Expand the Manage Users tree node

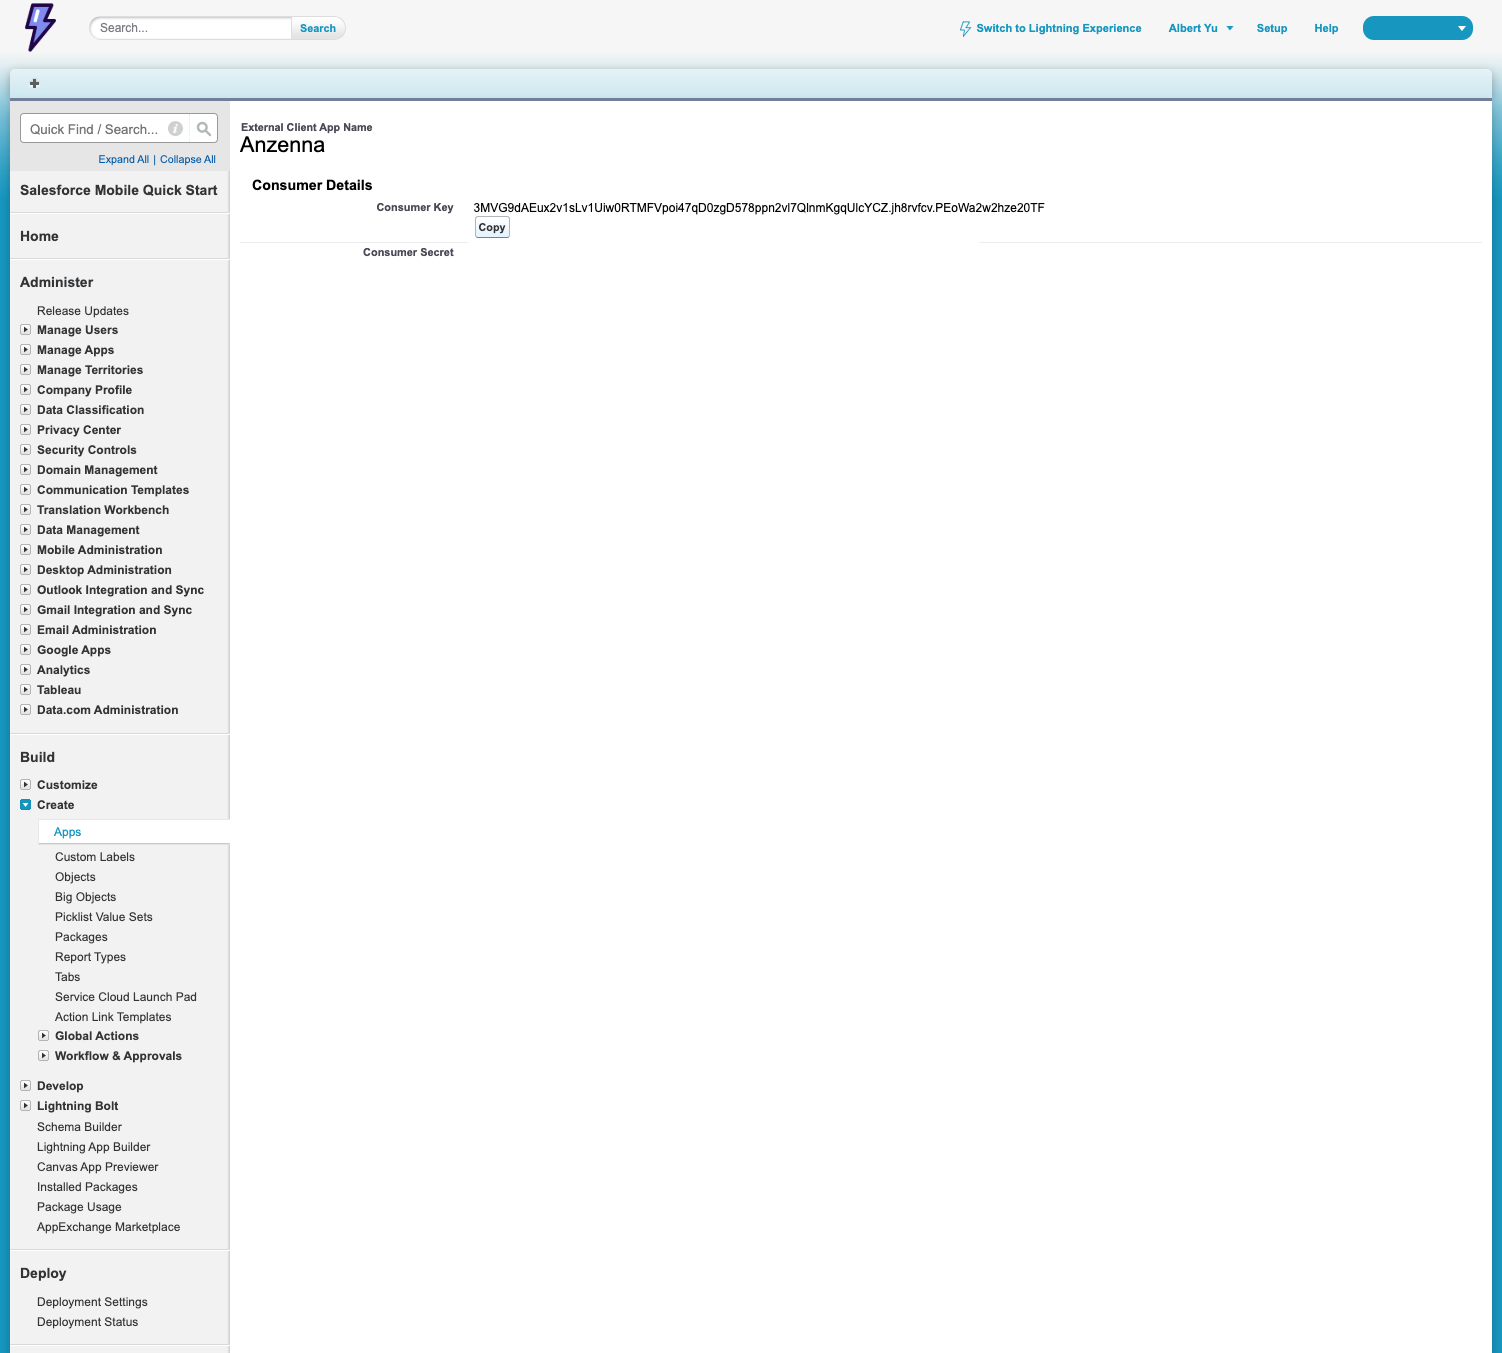26,330
